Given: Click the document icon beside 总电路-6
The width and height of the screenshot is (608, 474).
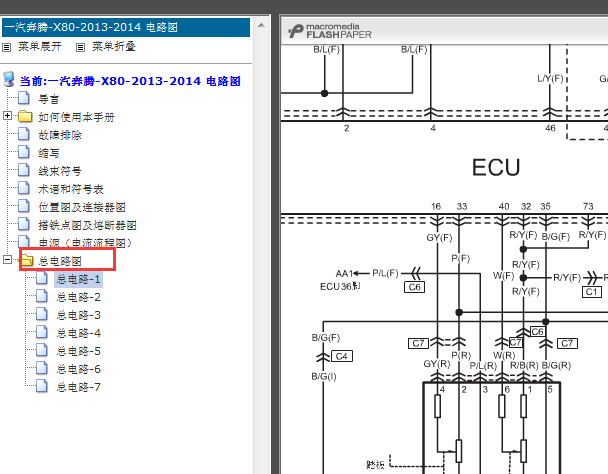Looking at the screenshot, I should (x=42, y=368).
